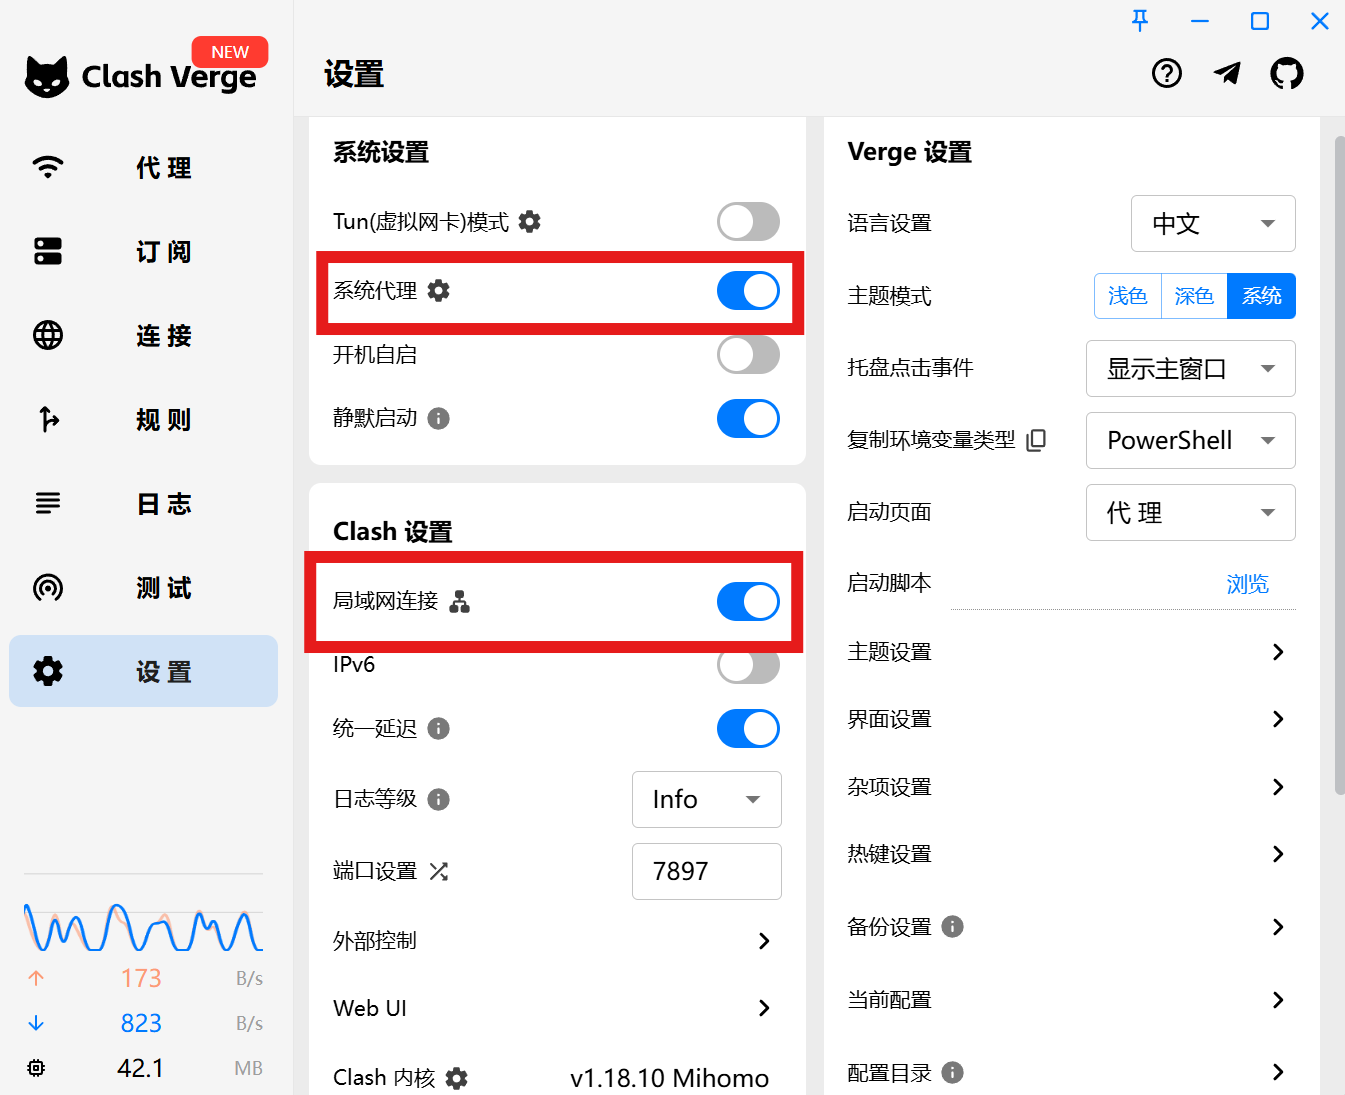The image size is (1345, 1095).
Task: Click the rules fork sidebar icon
Action: (x=48, y=419)
